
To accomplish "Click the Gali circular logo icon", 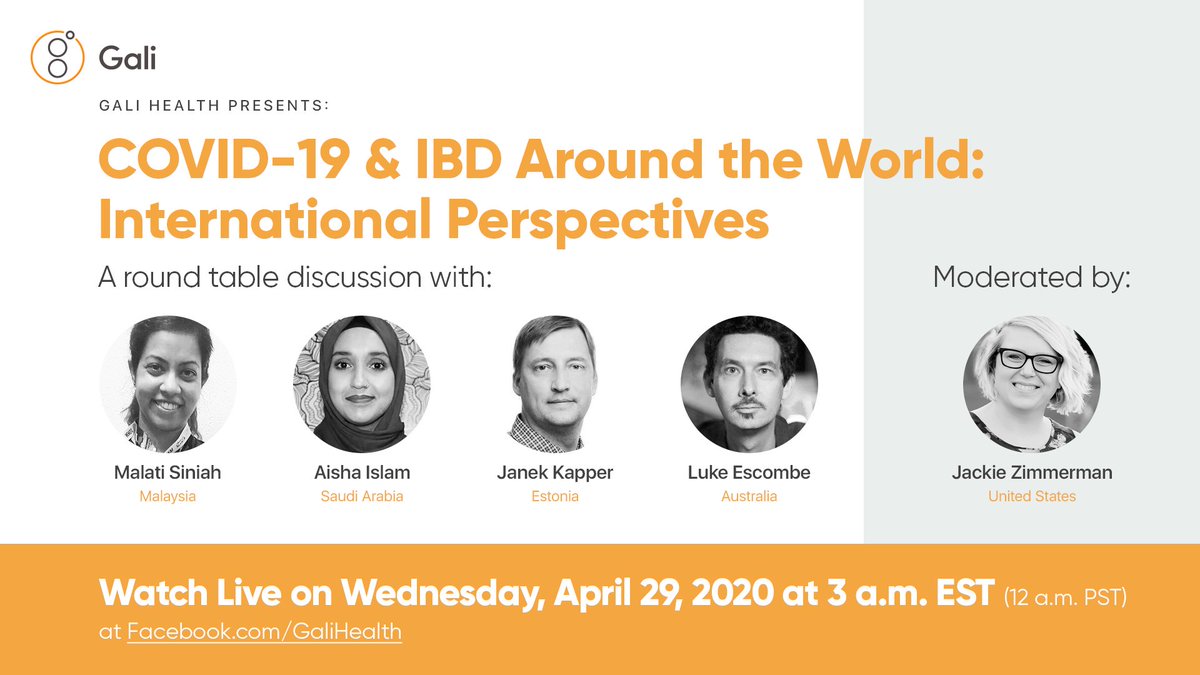I will (x=58, y=57).
